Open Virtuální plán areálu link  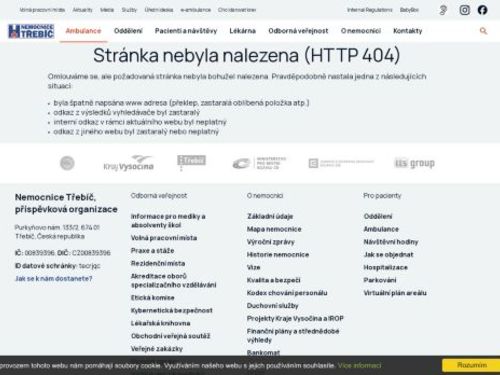[x=395, y=293]
